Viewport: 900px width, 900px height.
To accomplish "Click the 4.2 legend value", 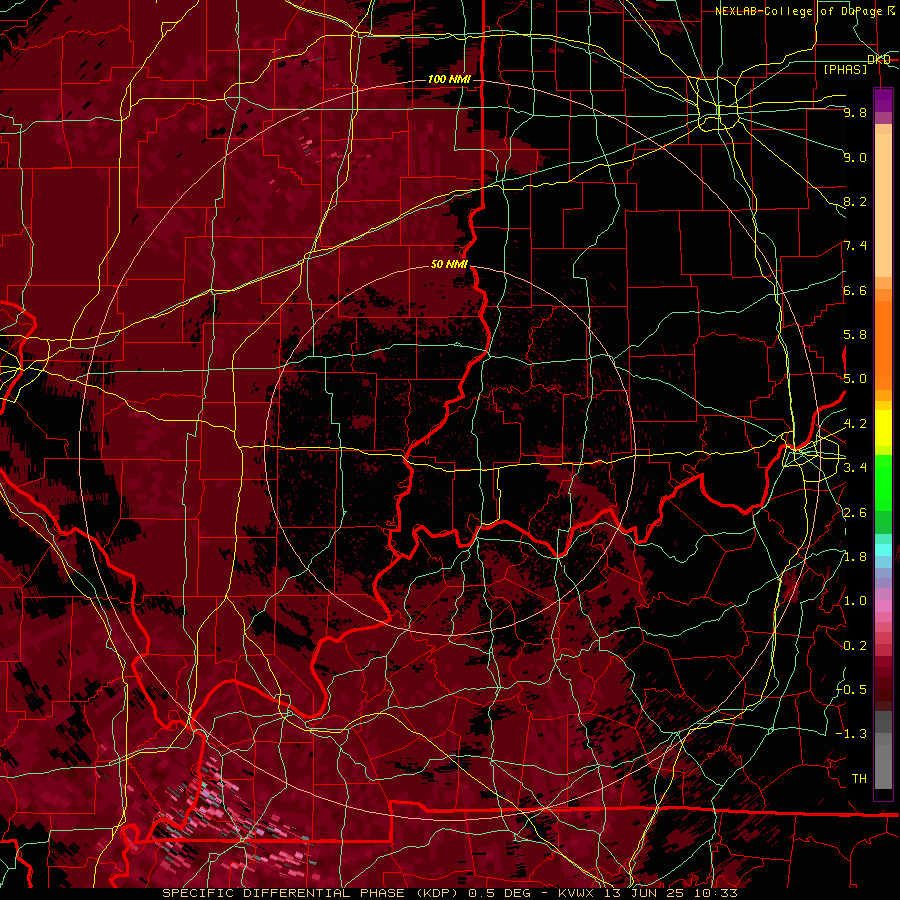I will 855,424.
